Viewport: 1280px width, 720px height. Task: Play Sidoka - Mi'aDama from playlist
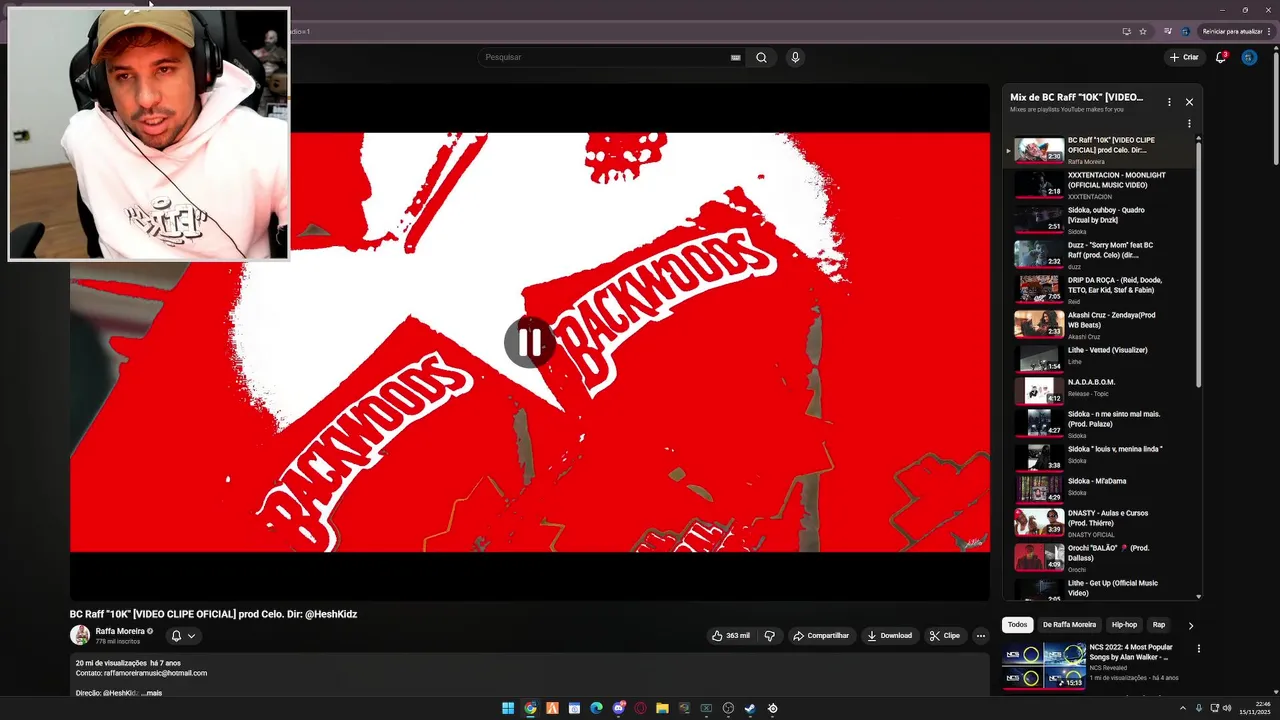tap(1098, 489)
